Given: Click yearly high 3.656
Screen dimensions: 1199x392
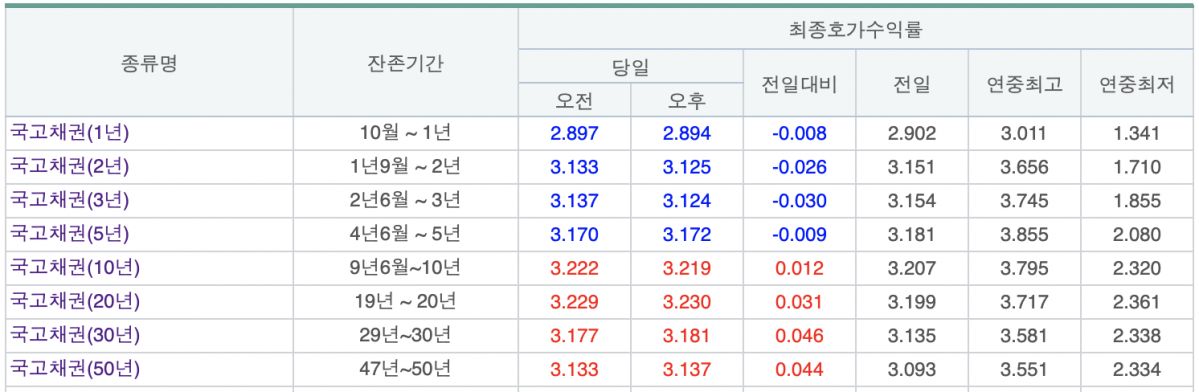Looking at the screenshot, I should (x=1024, y=167).
